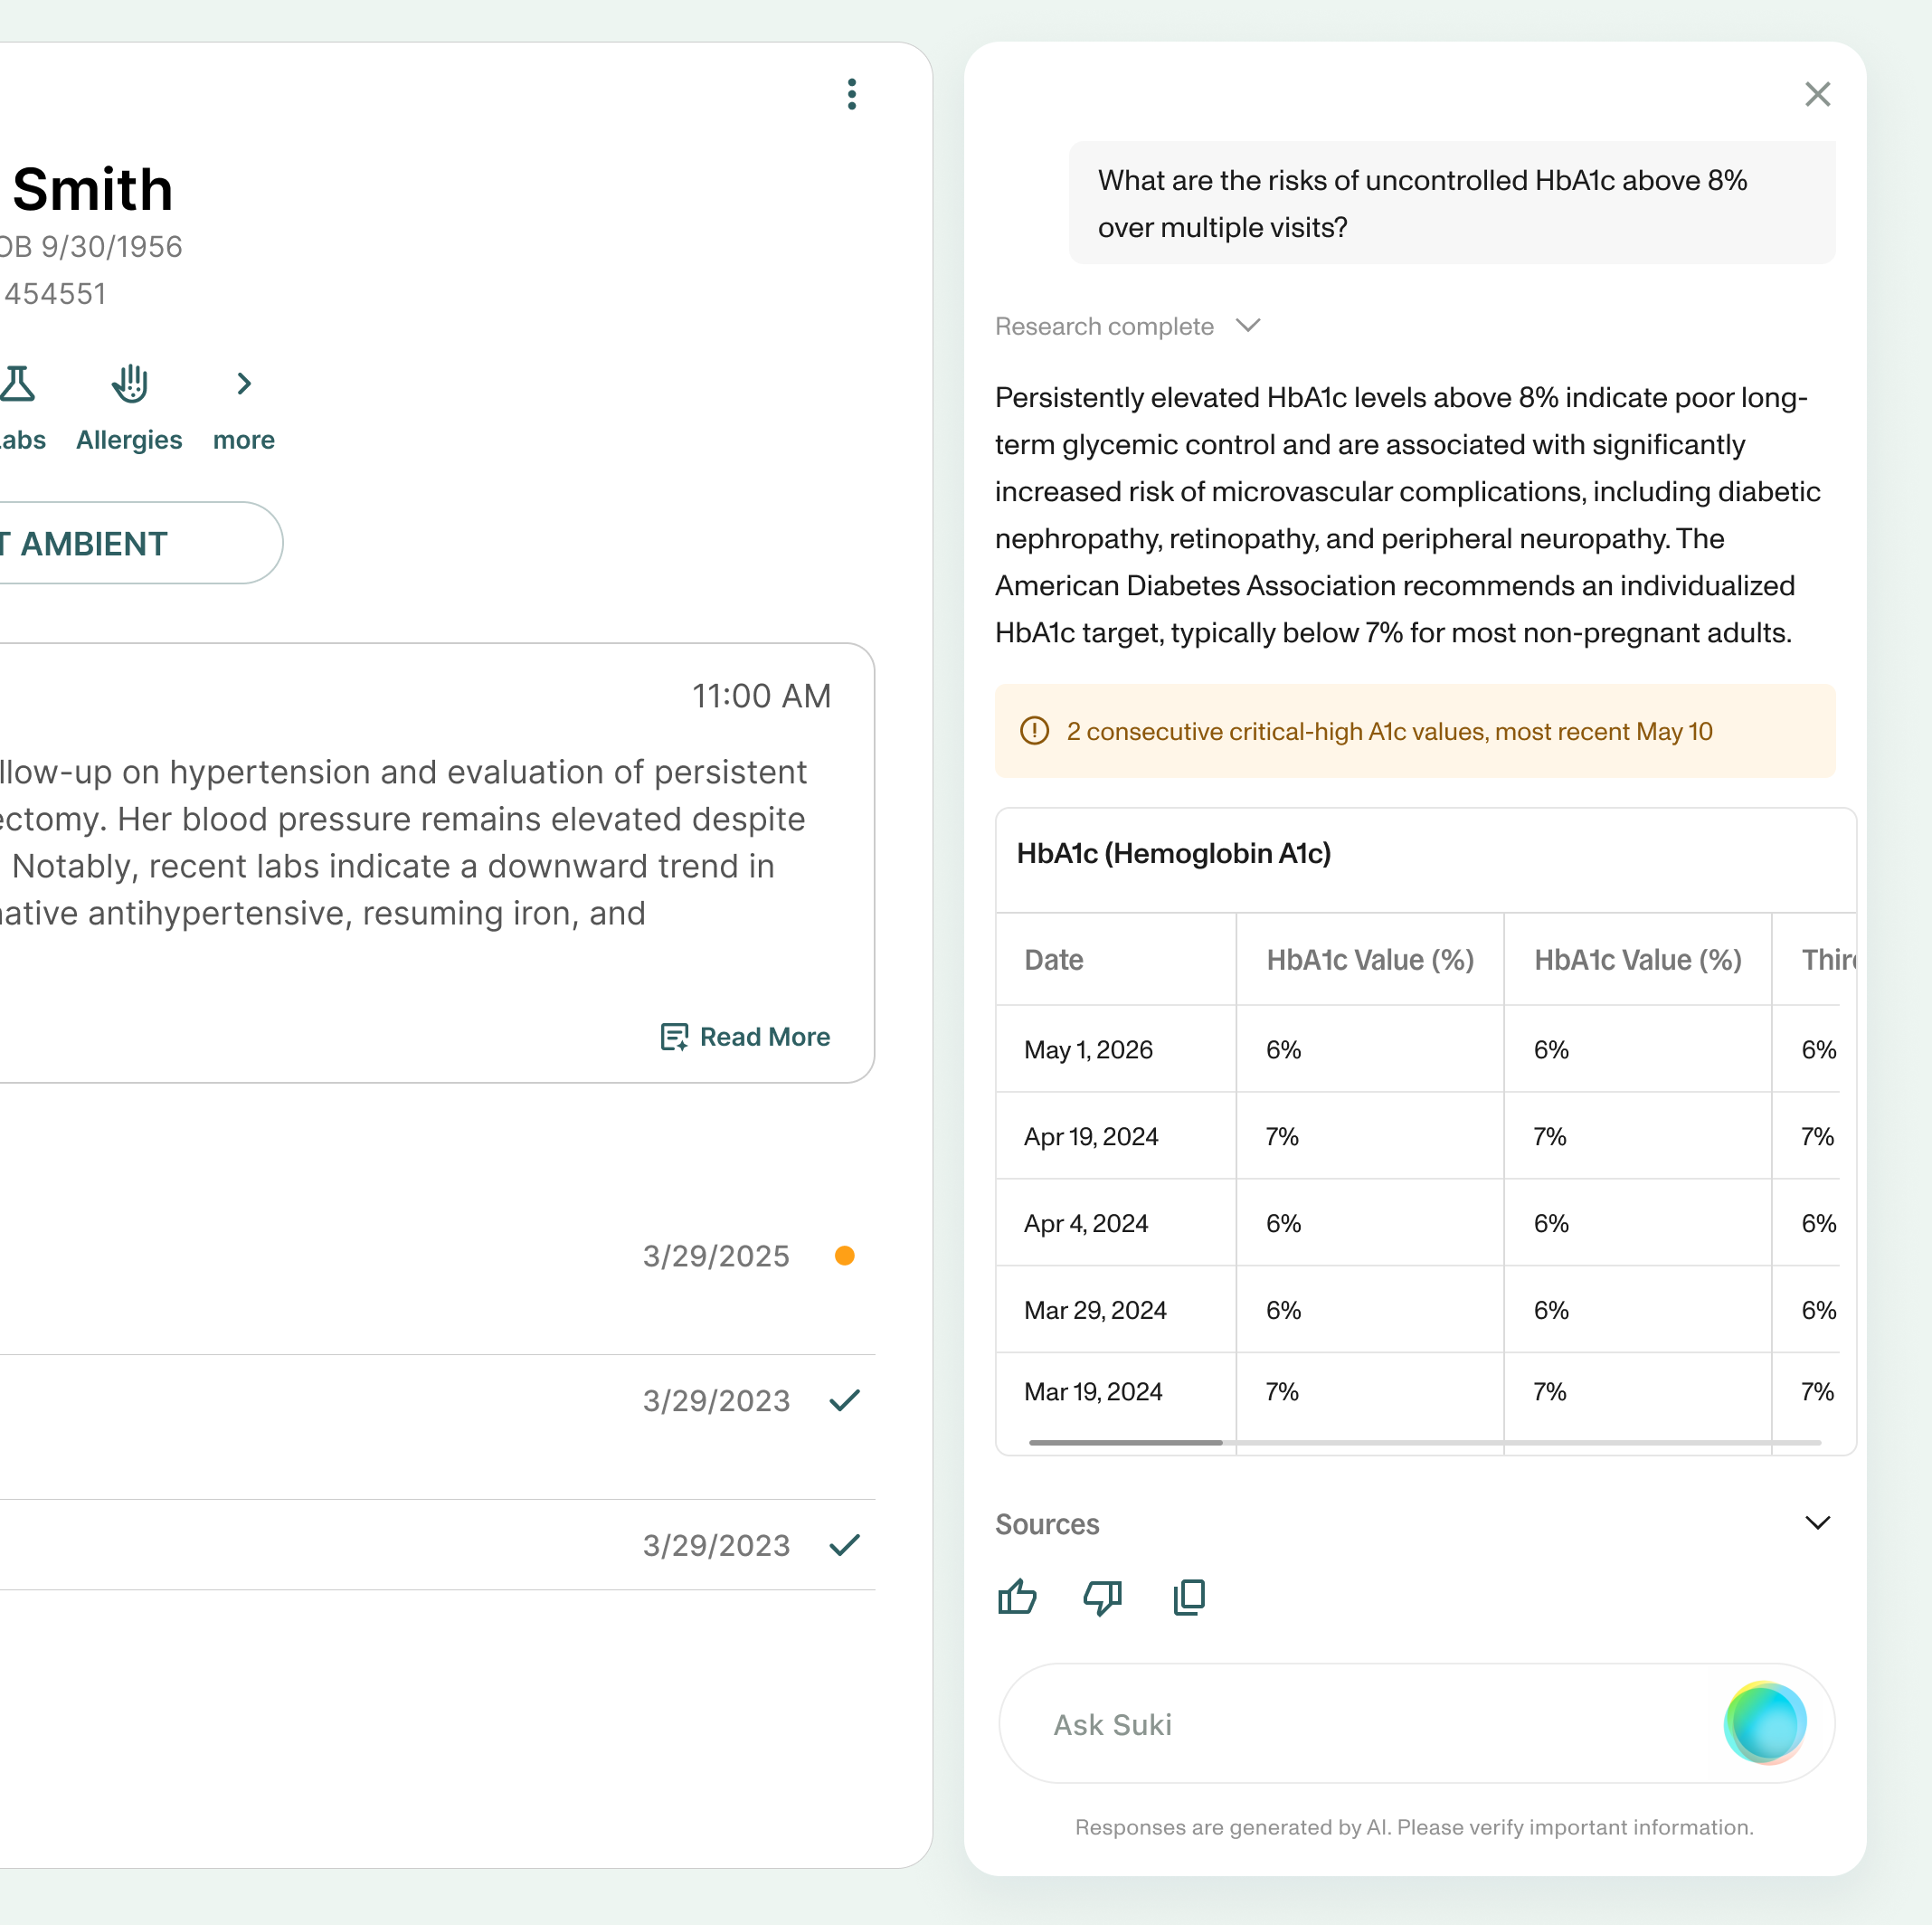Give the response a thumbs down

click(1103, 1597)
